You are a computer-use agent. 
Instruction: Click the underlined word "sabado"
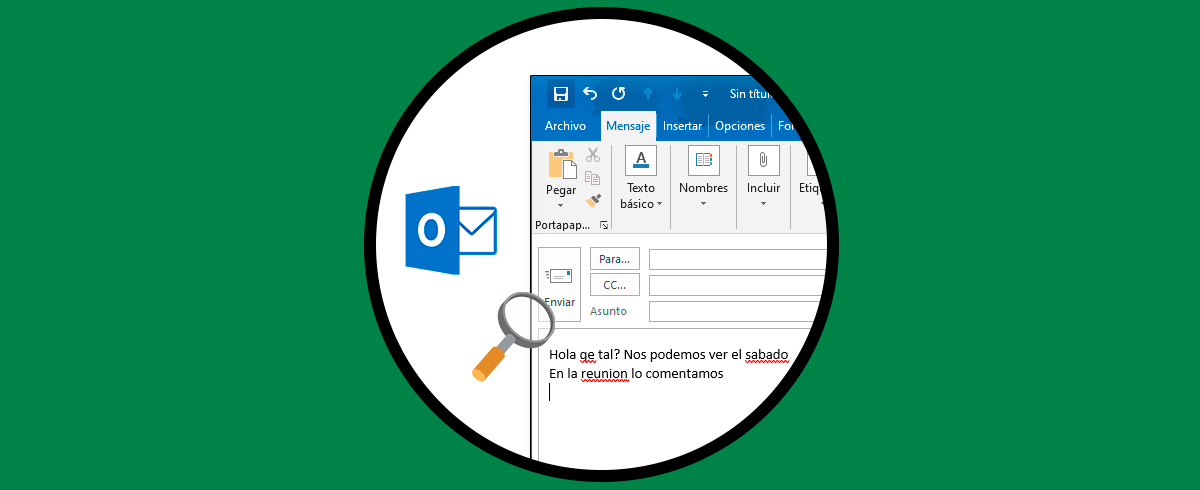(767, 355)
